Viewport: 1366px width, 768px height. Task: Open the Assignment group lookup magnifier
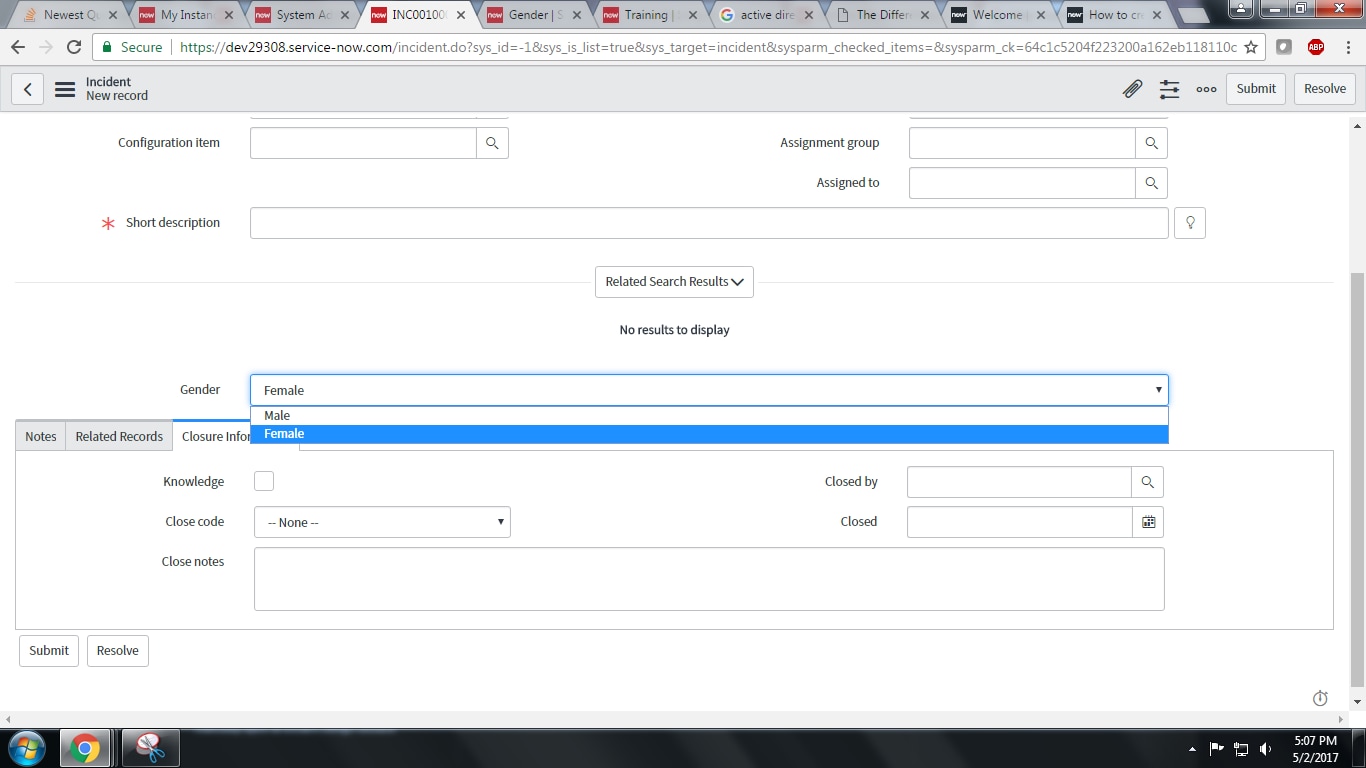coord(1151,142)
